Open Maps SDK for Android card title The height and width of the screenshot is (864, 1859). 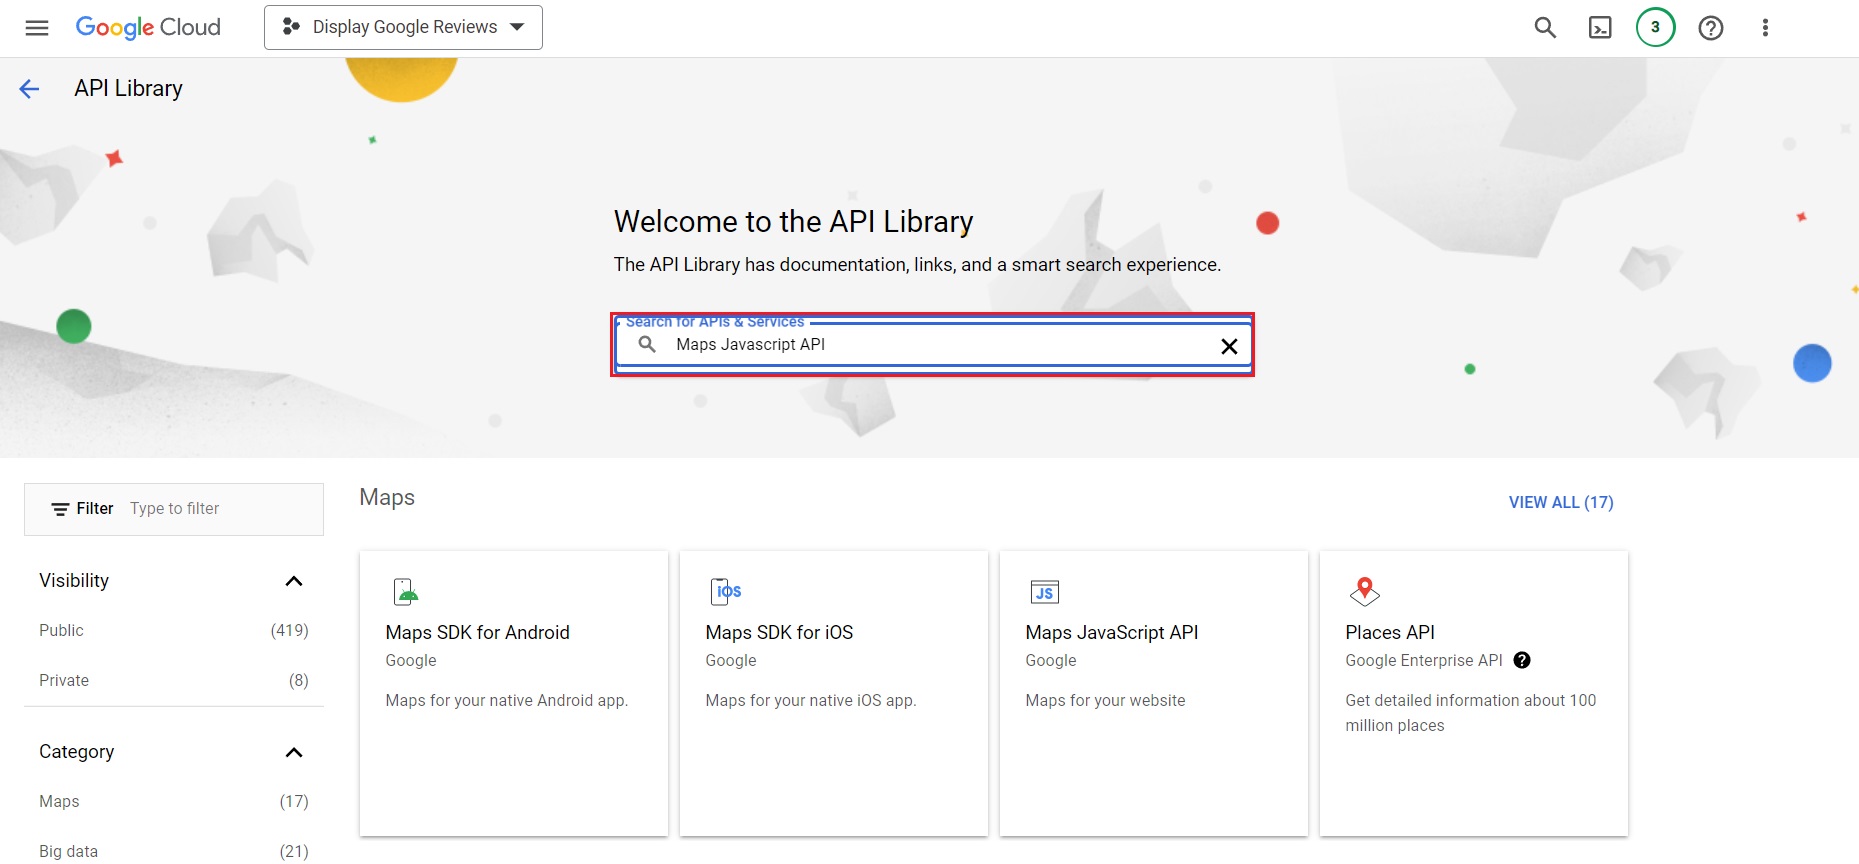[x=477, y=632]
